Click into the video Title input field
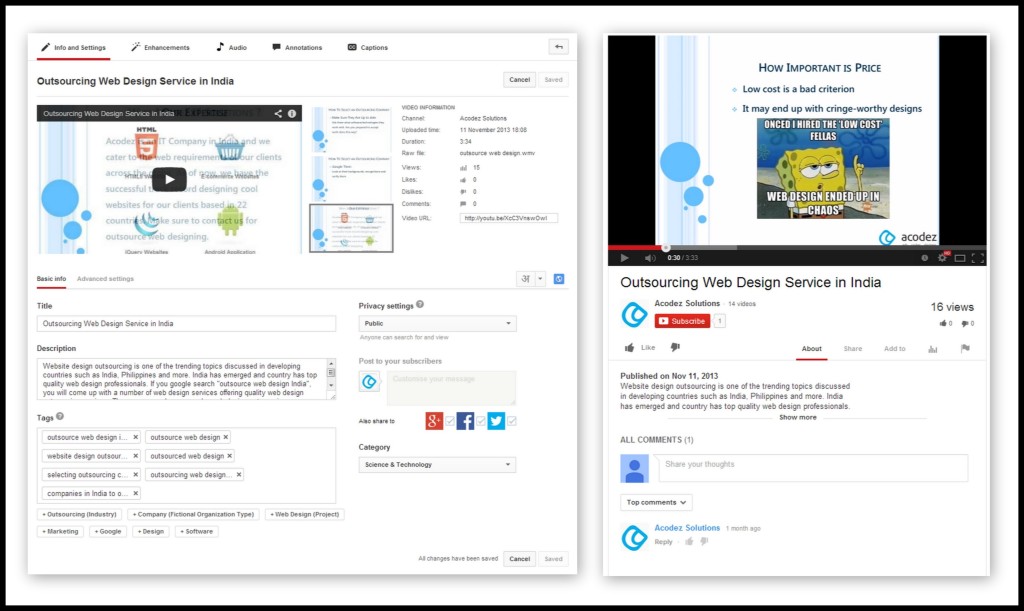The width and height of the screenshot is (1024, 611). tap(186, 324)
